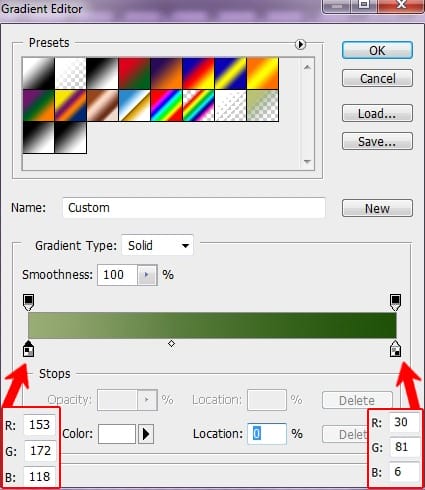The height and width of the screenshot is (490, 425).
Task: Pick the Blue, Red, Yellow preset
Action: tap(199, 73)
